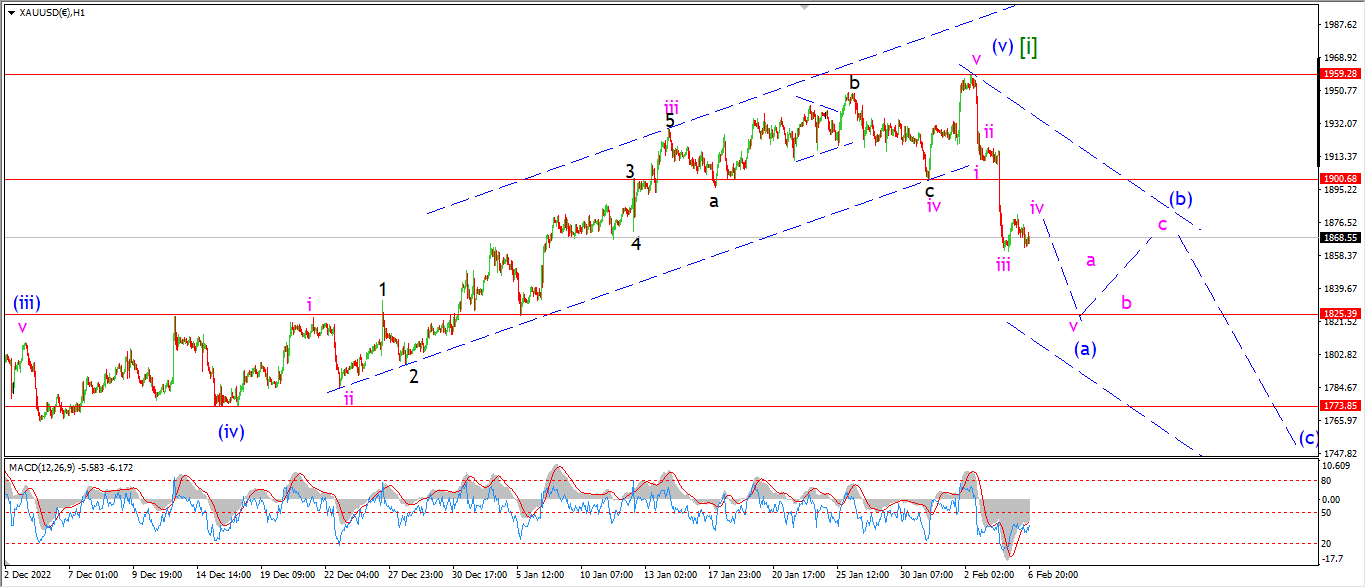Click the blue (a) projection label

click(x=1086, y=349)
